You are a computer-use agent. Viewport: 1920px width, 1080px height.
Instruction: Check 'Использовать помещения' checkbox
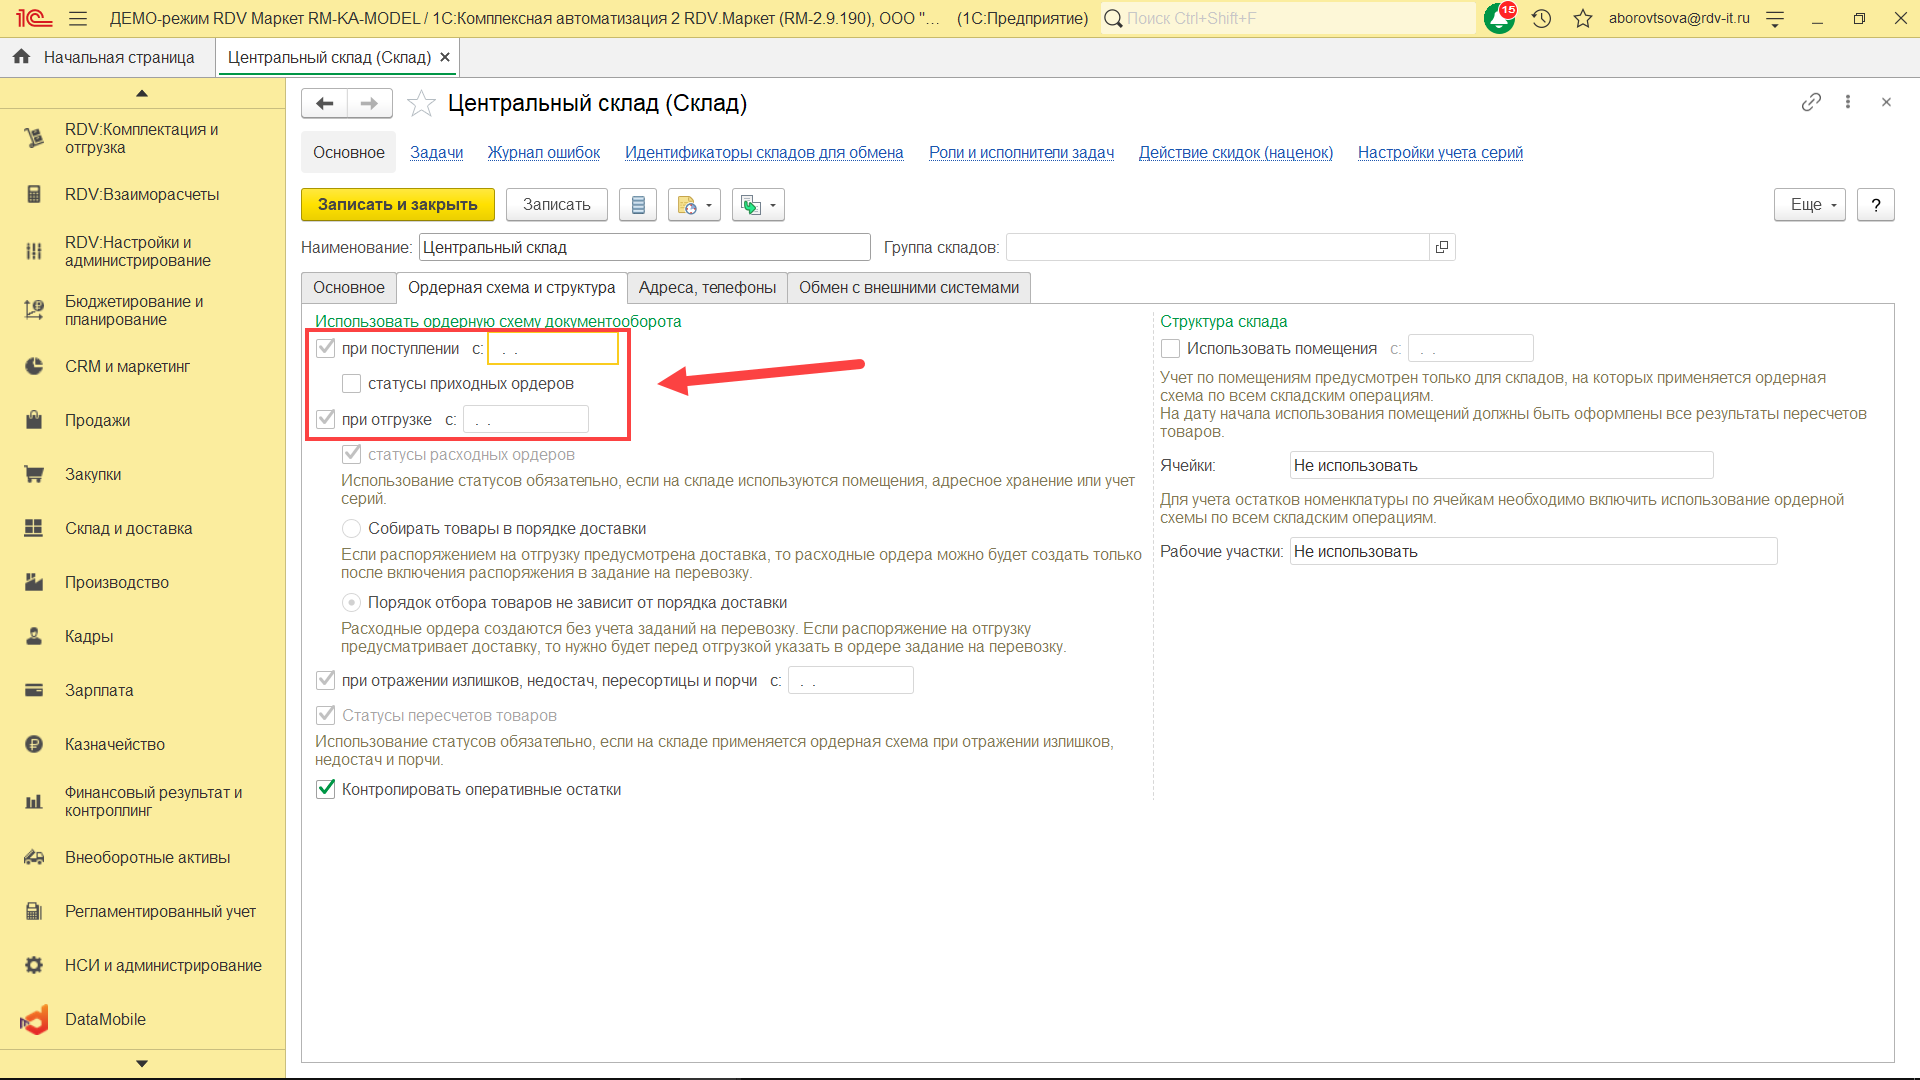[1170, 349]
